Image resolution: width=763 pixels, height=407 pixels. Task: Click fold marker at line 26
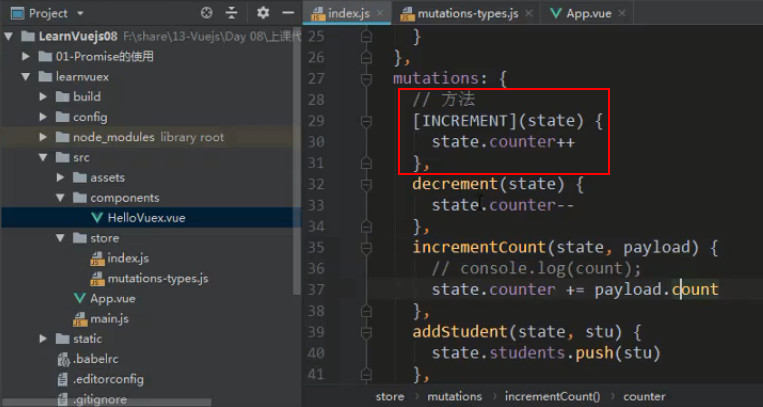[366, 57]
